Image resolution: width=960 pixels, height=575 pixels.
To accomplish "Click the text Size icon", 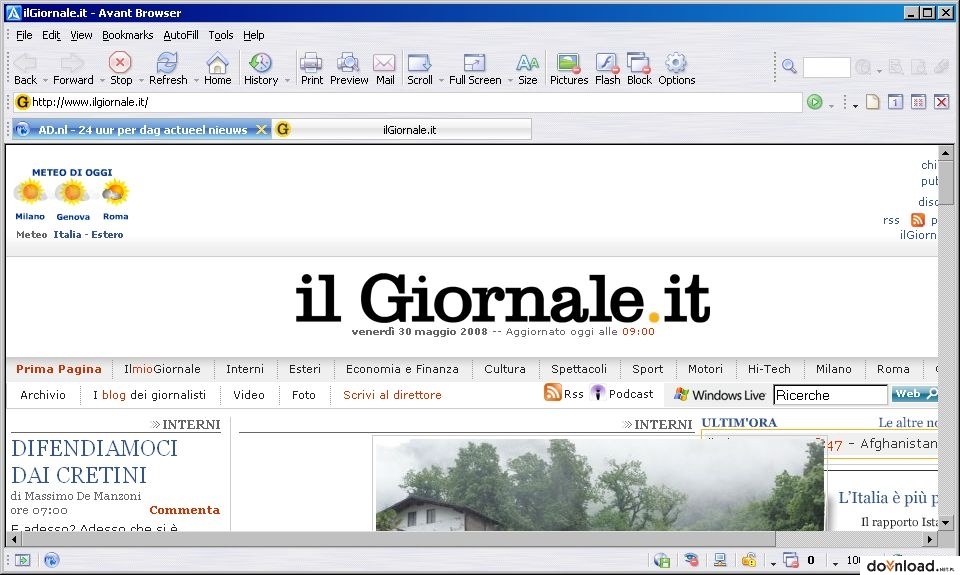I will click(x=527, y=62).
